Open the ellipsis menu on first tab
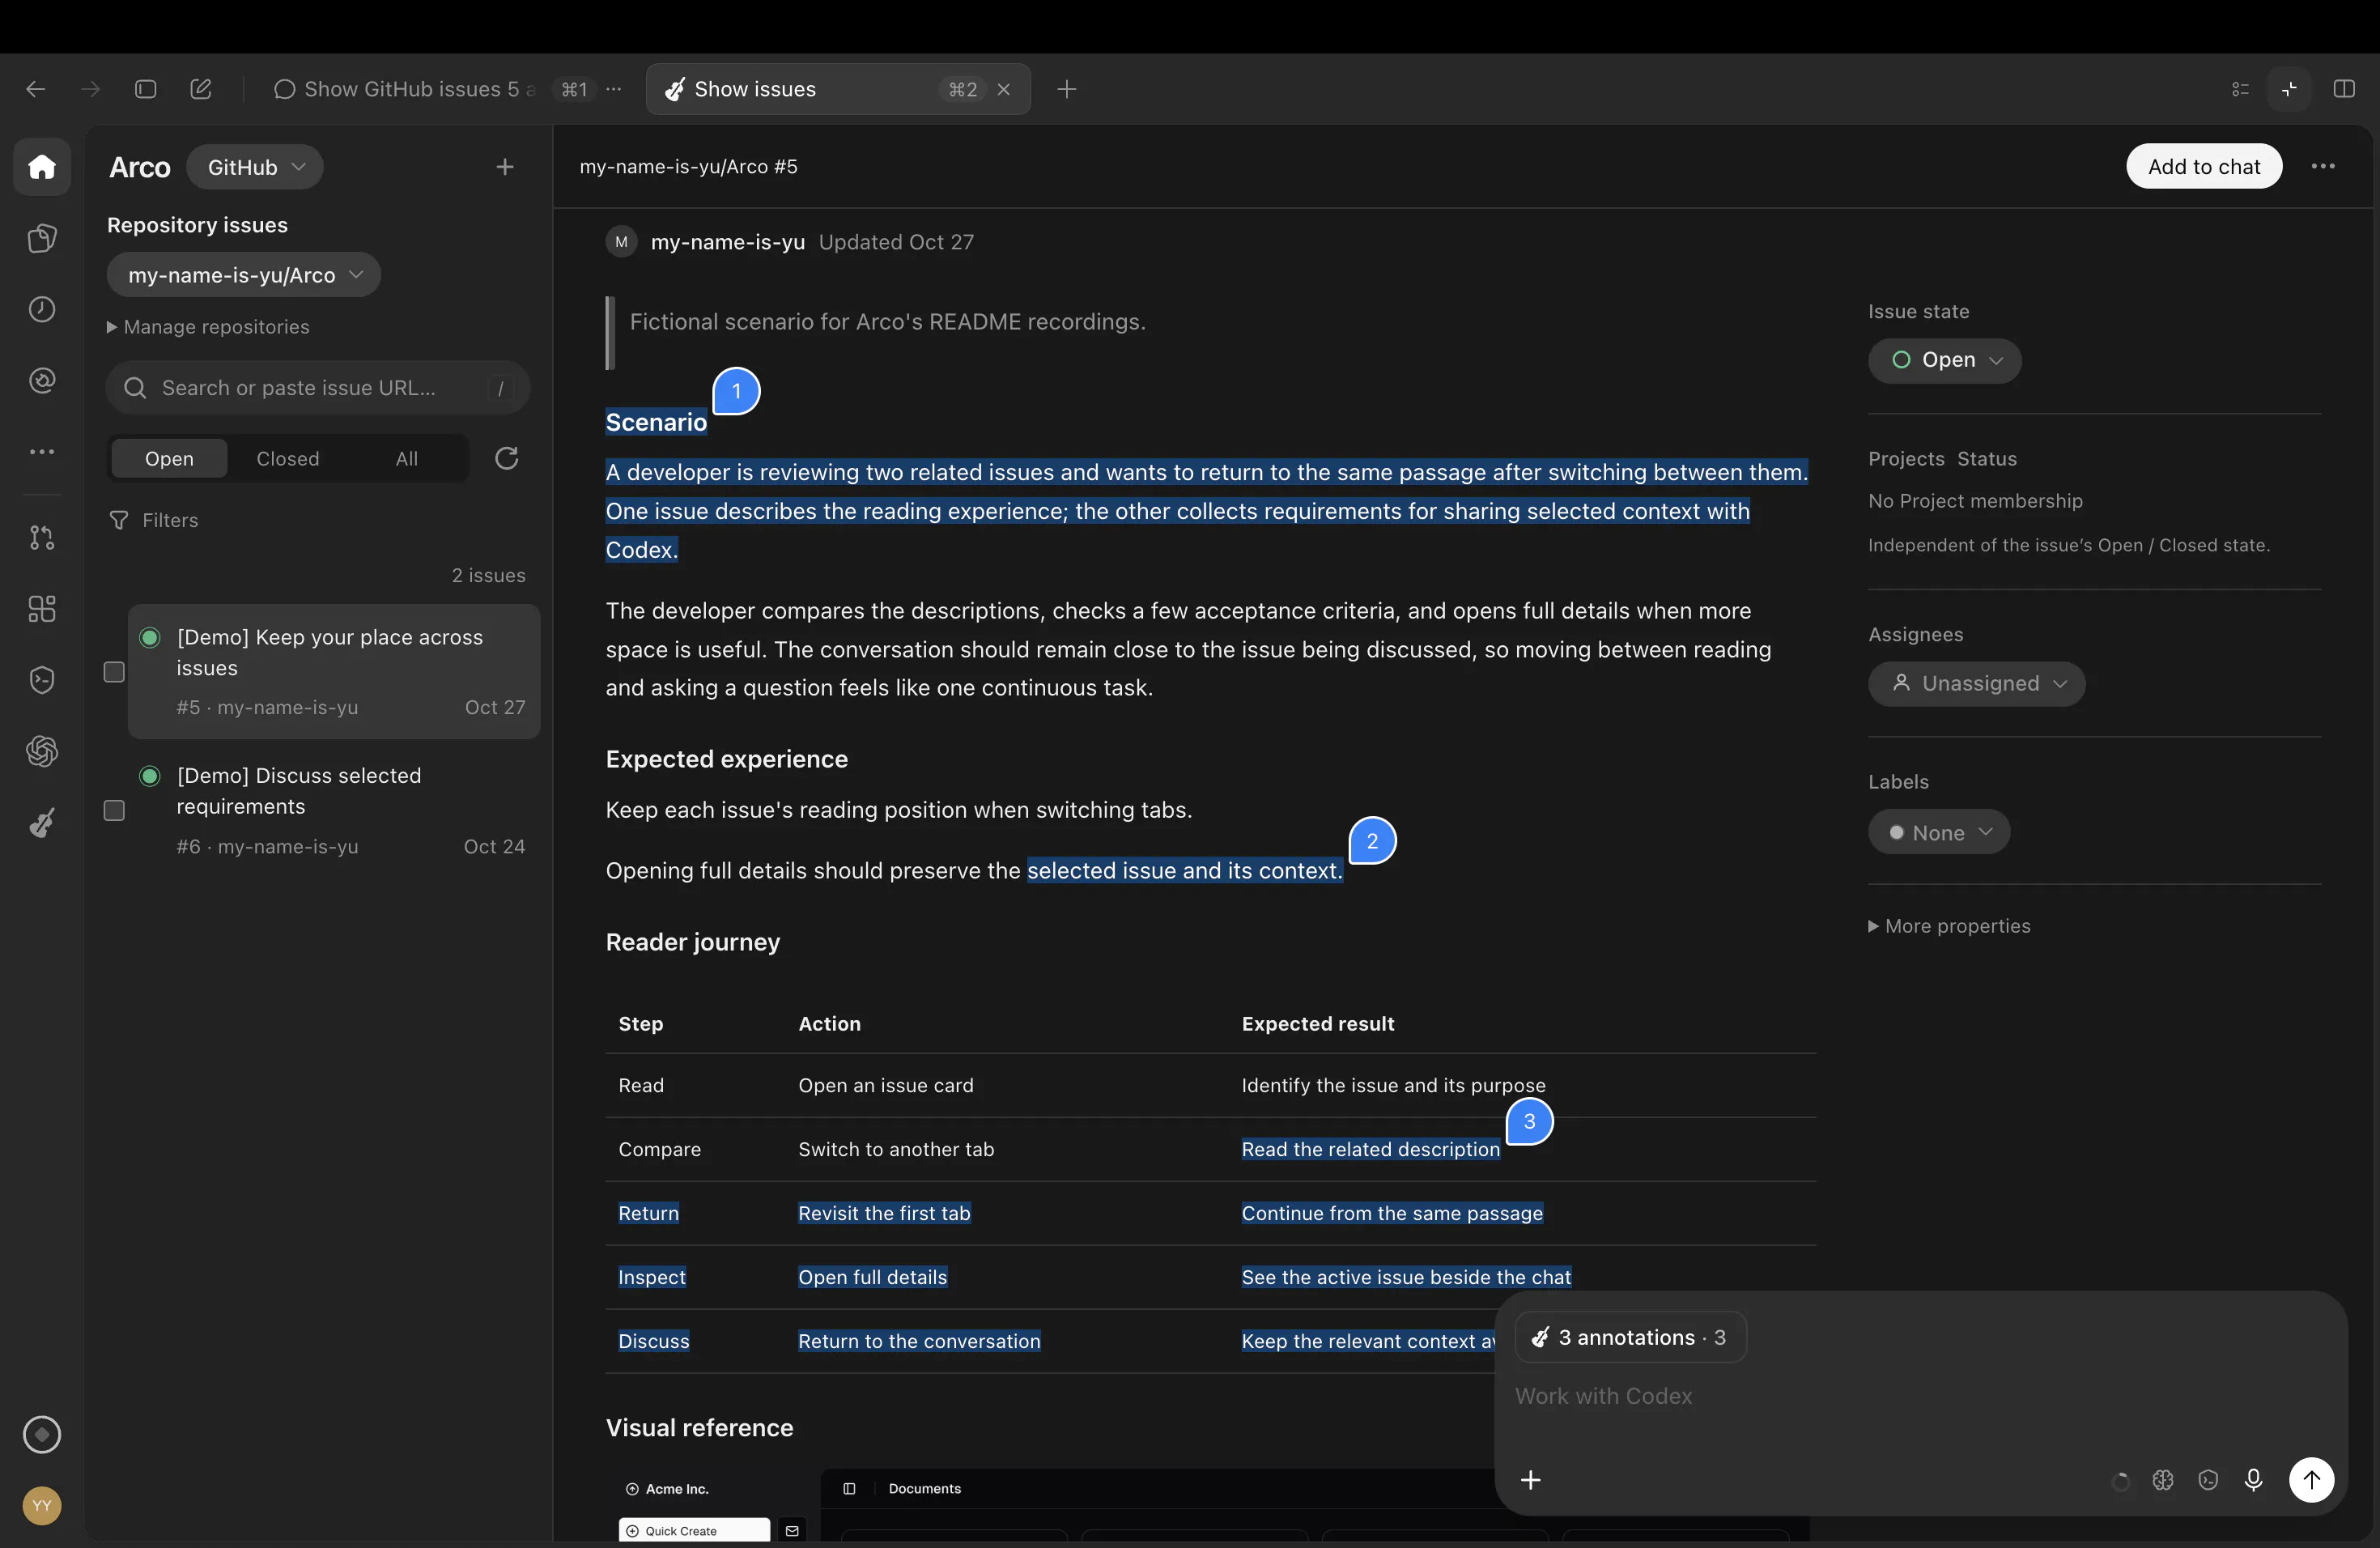 (614, 89)
